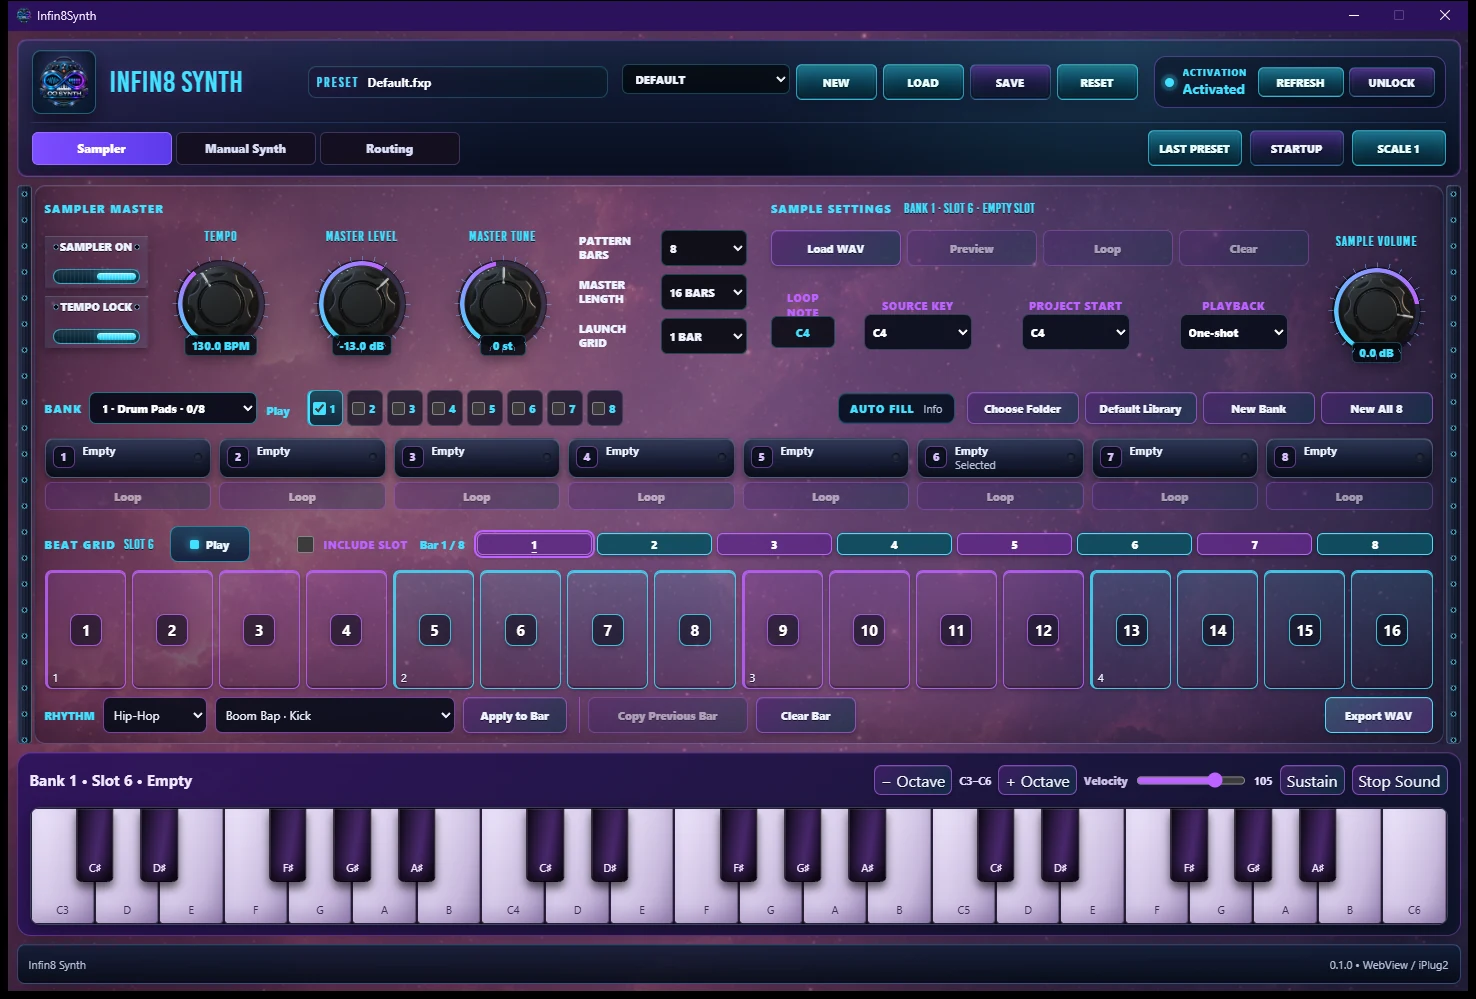Click the Export WAV button

(x=1378, y=715)
